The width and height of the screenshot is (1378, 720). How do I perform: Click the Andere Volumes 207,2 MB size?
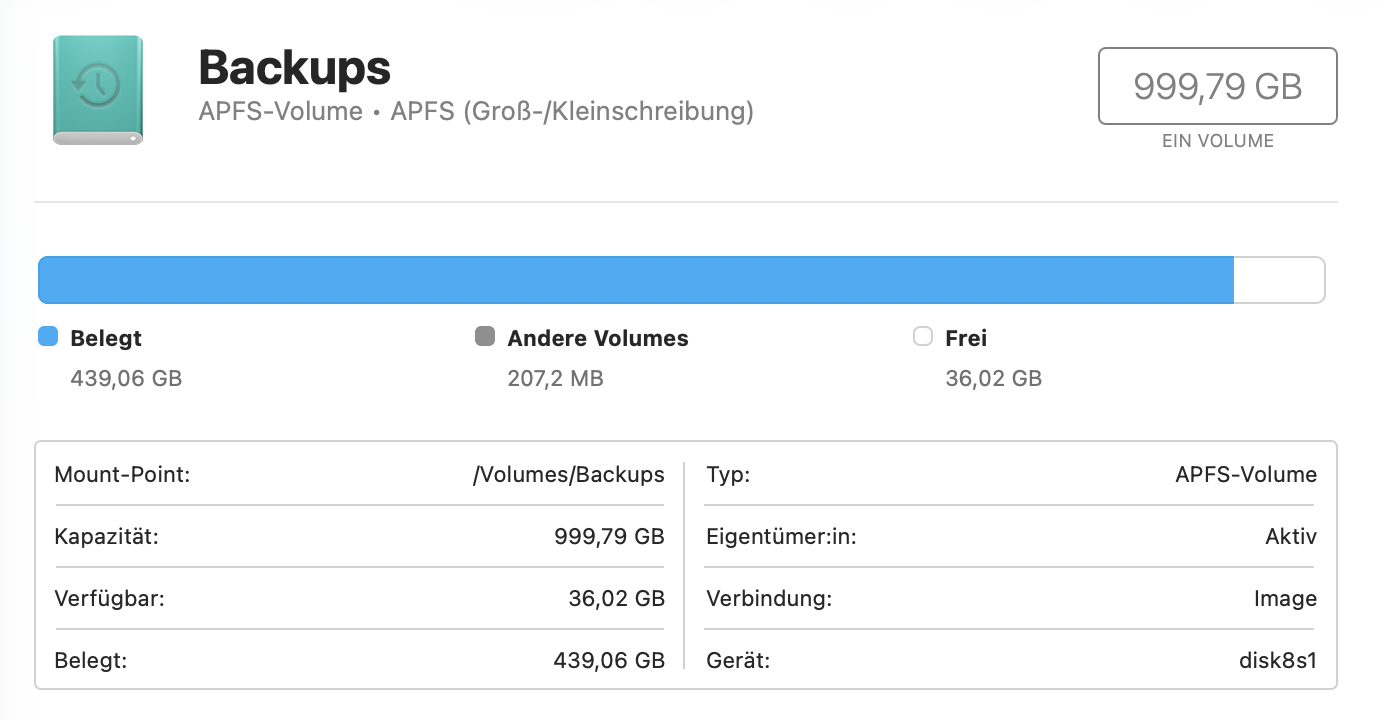click(x=555, y=379)
